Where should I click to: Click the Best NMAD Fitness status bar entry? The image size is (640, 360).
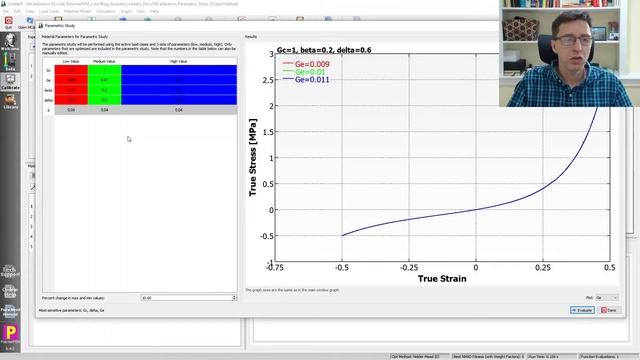point(488,356)
